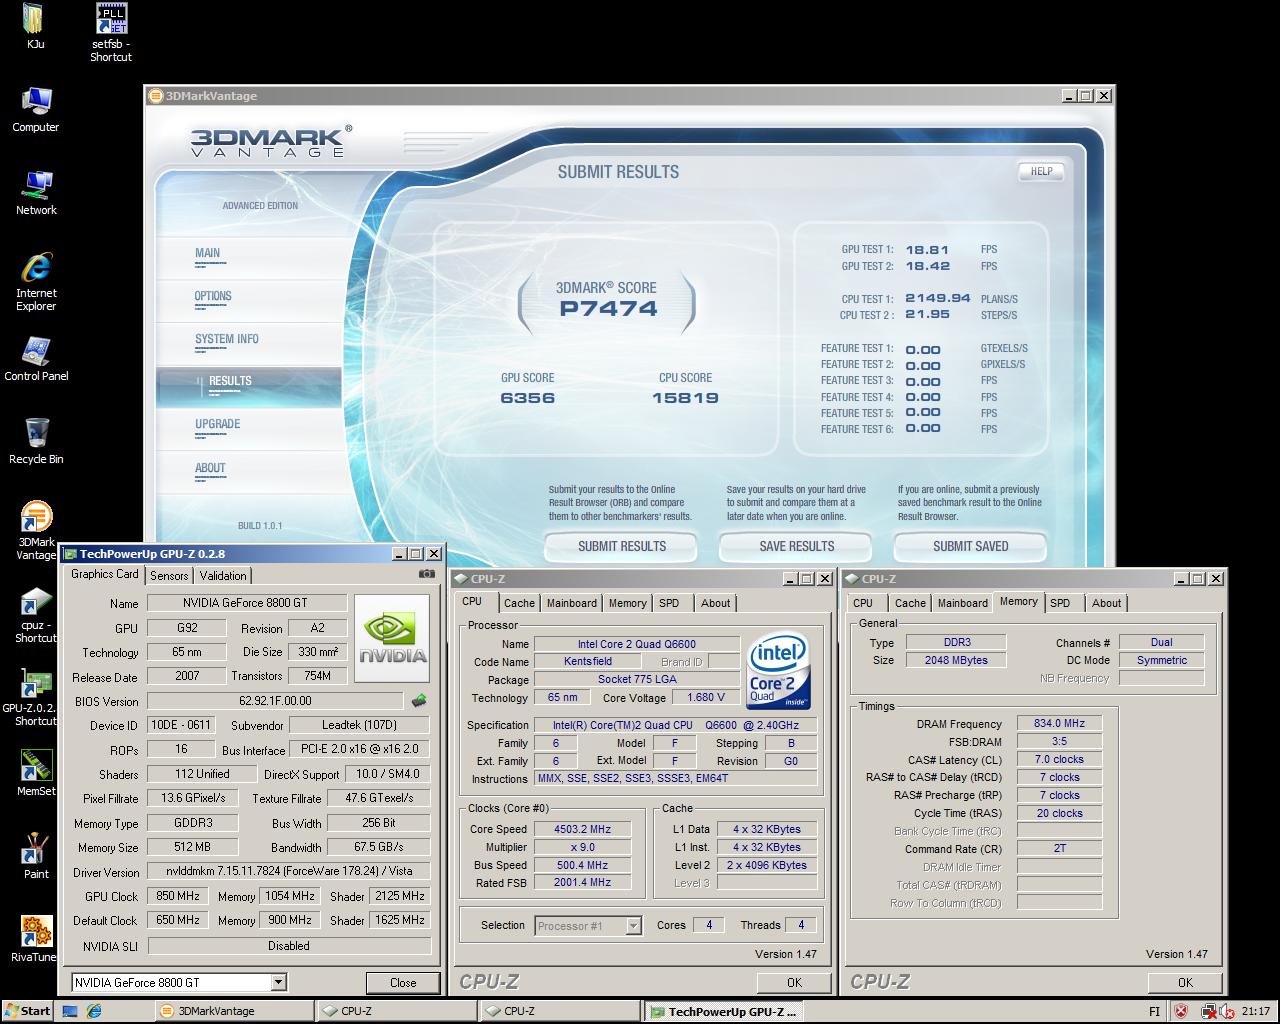Open the Start menu
Screen dimensions: 1280x1024
click(28, 1011)
